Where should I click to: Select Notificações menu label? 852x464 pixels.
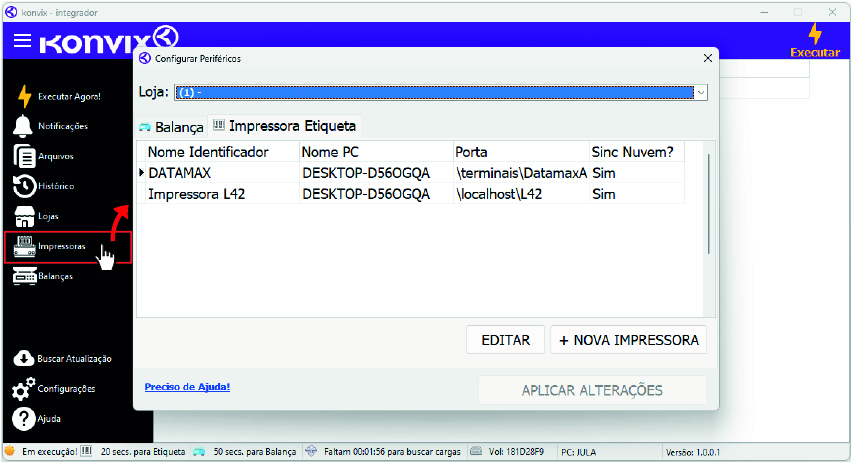(x=62, y=126)
